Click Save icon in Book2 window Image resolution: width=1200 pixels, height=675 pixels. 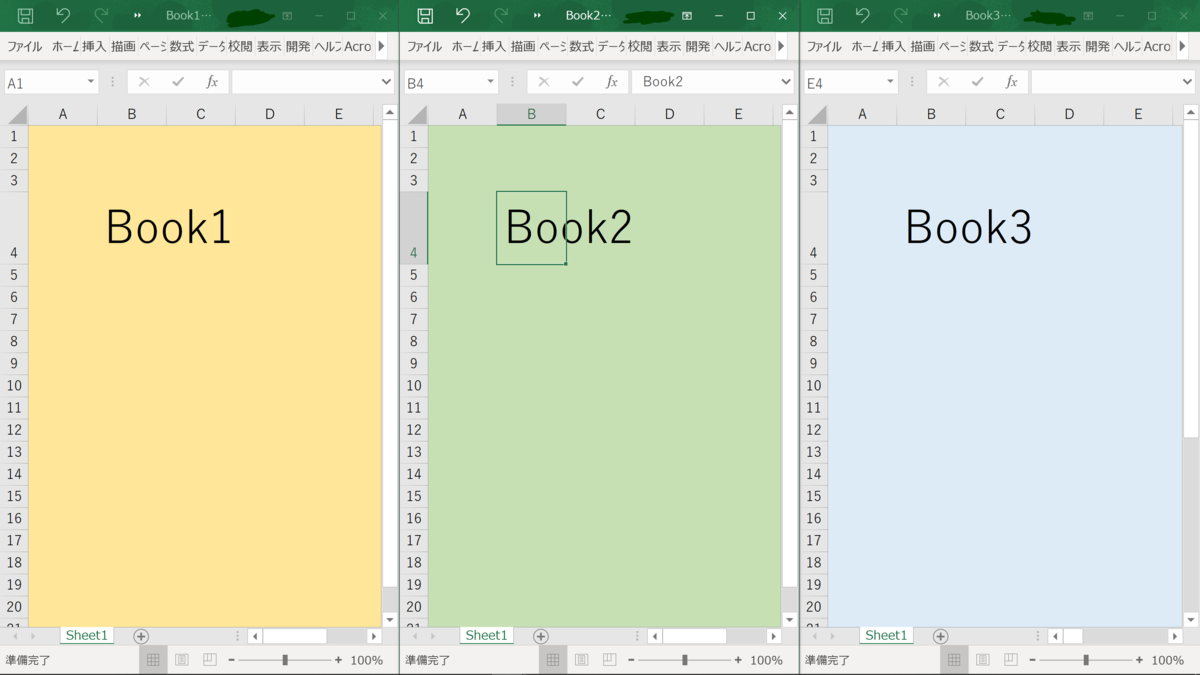(x=425, y=15)
